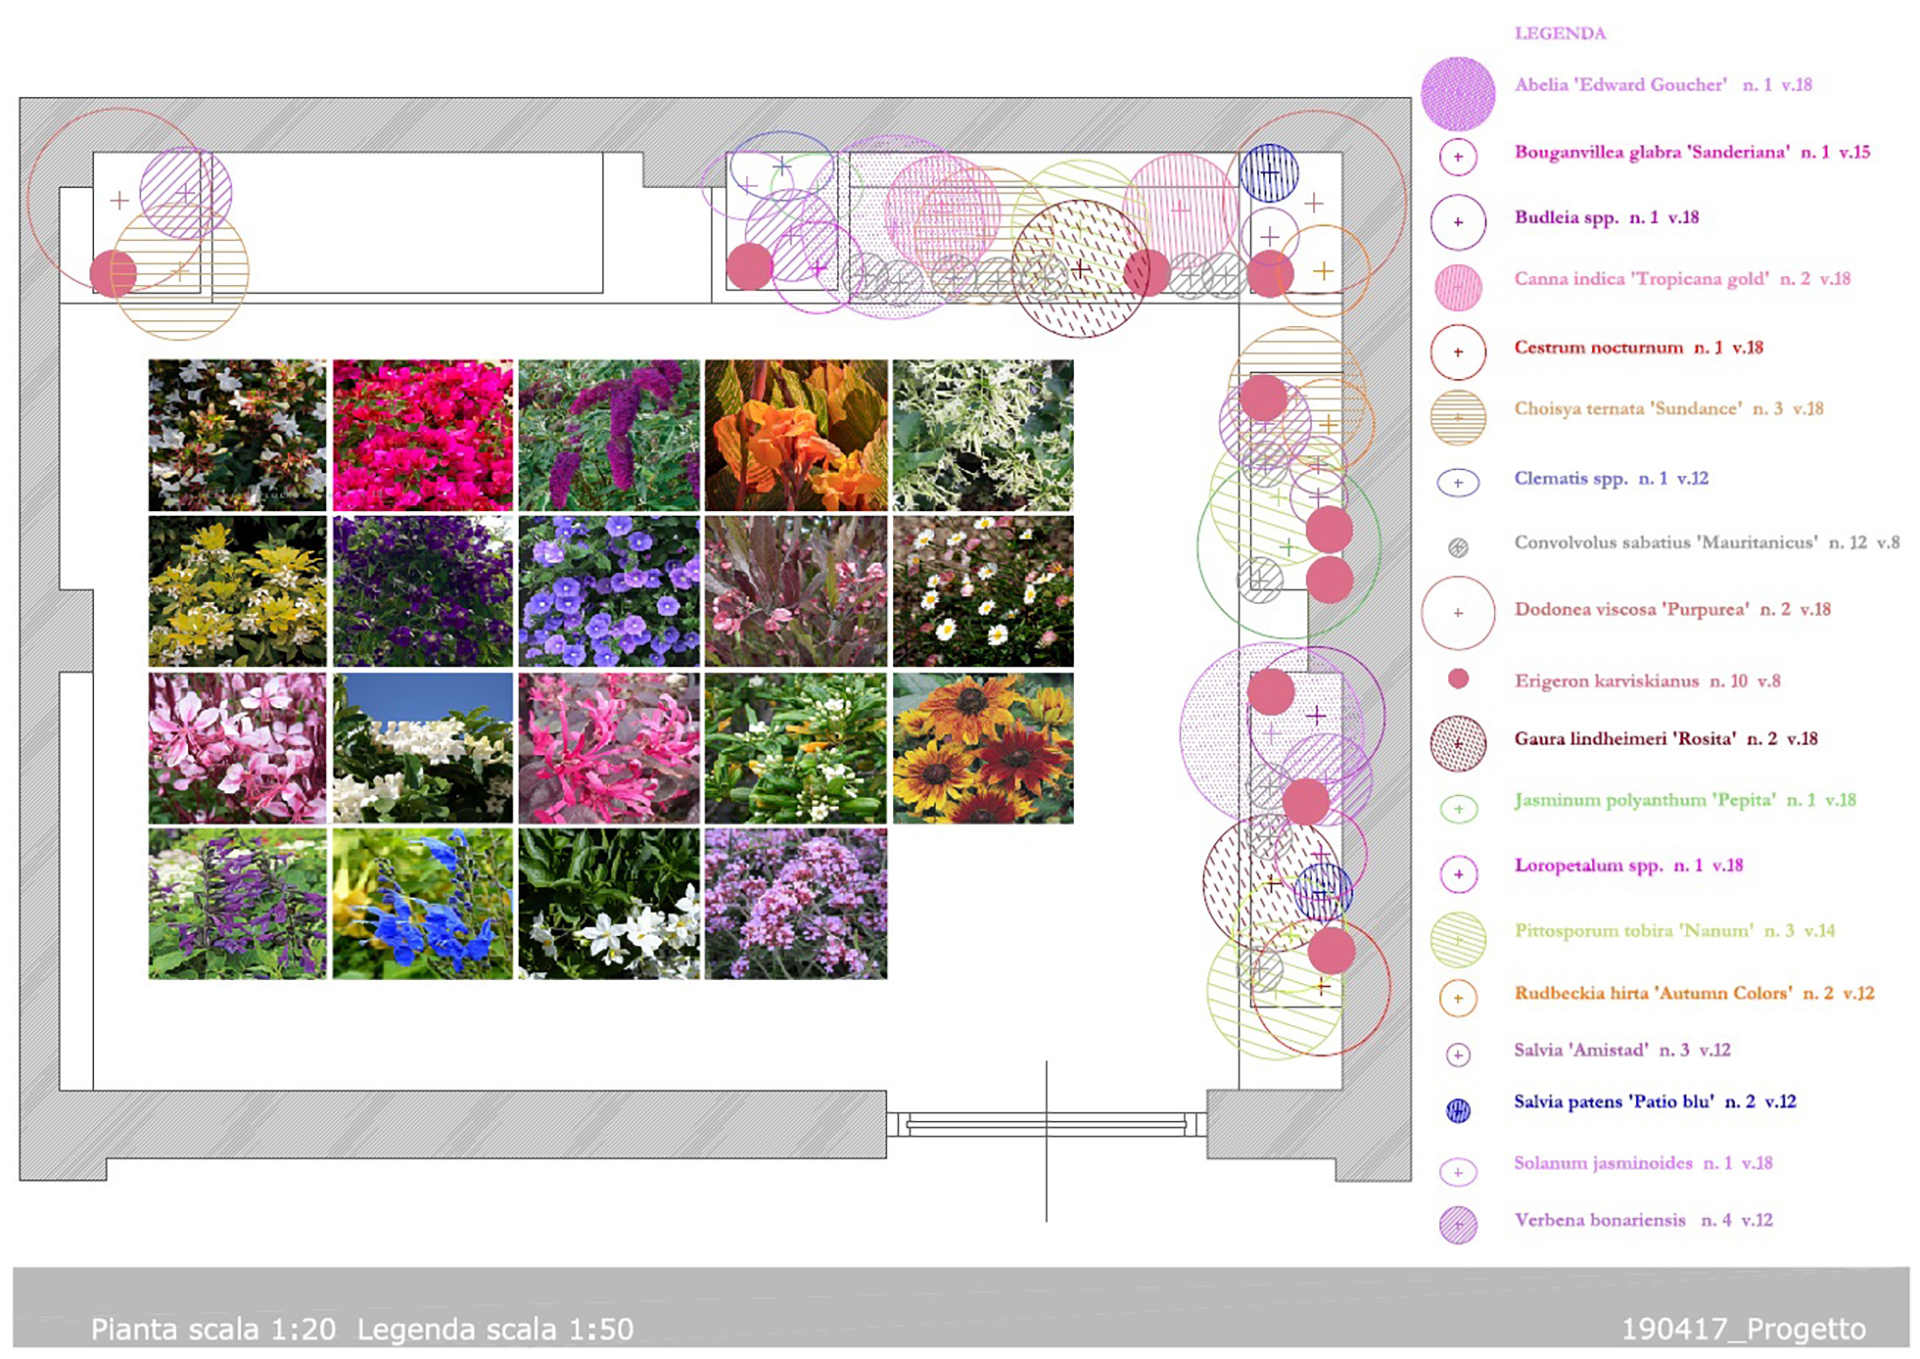Screen dimensions: 1920x1359
Task: Click the "Pittosporum tobira 'Nanum'" label
Action: [x=1634, y=931]
